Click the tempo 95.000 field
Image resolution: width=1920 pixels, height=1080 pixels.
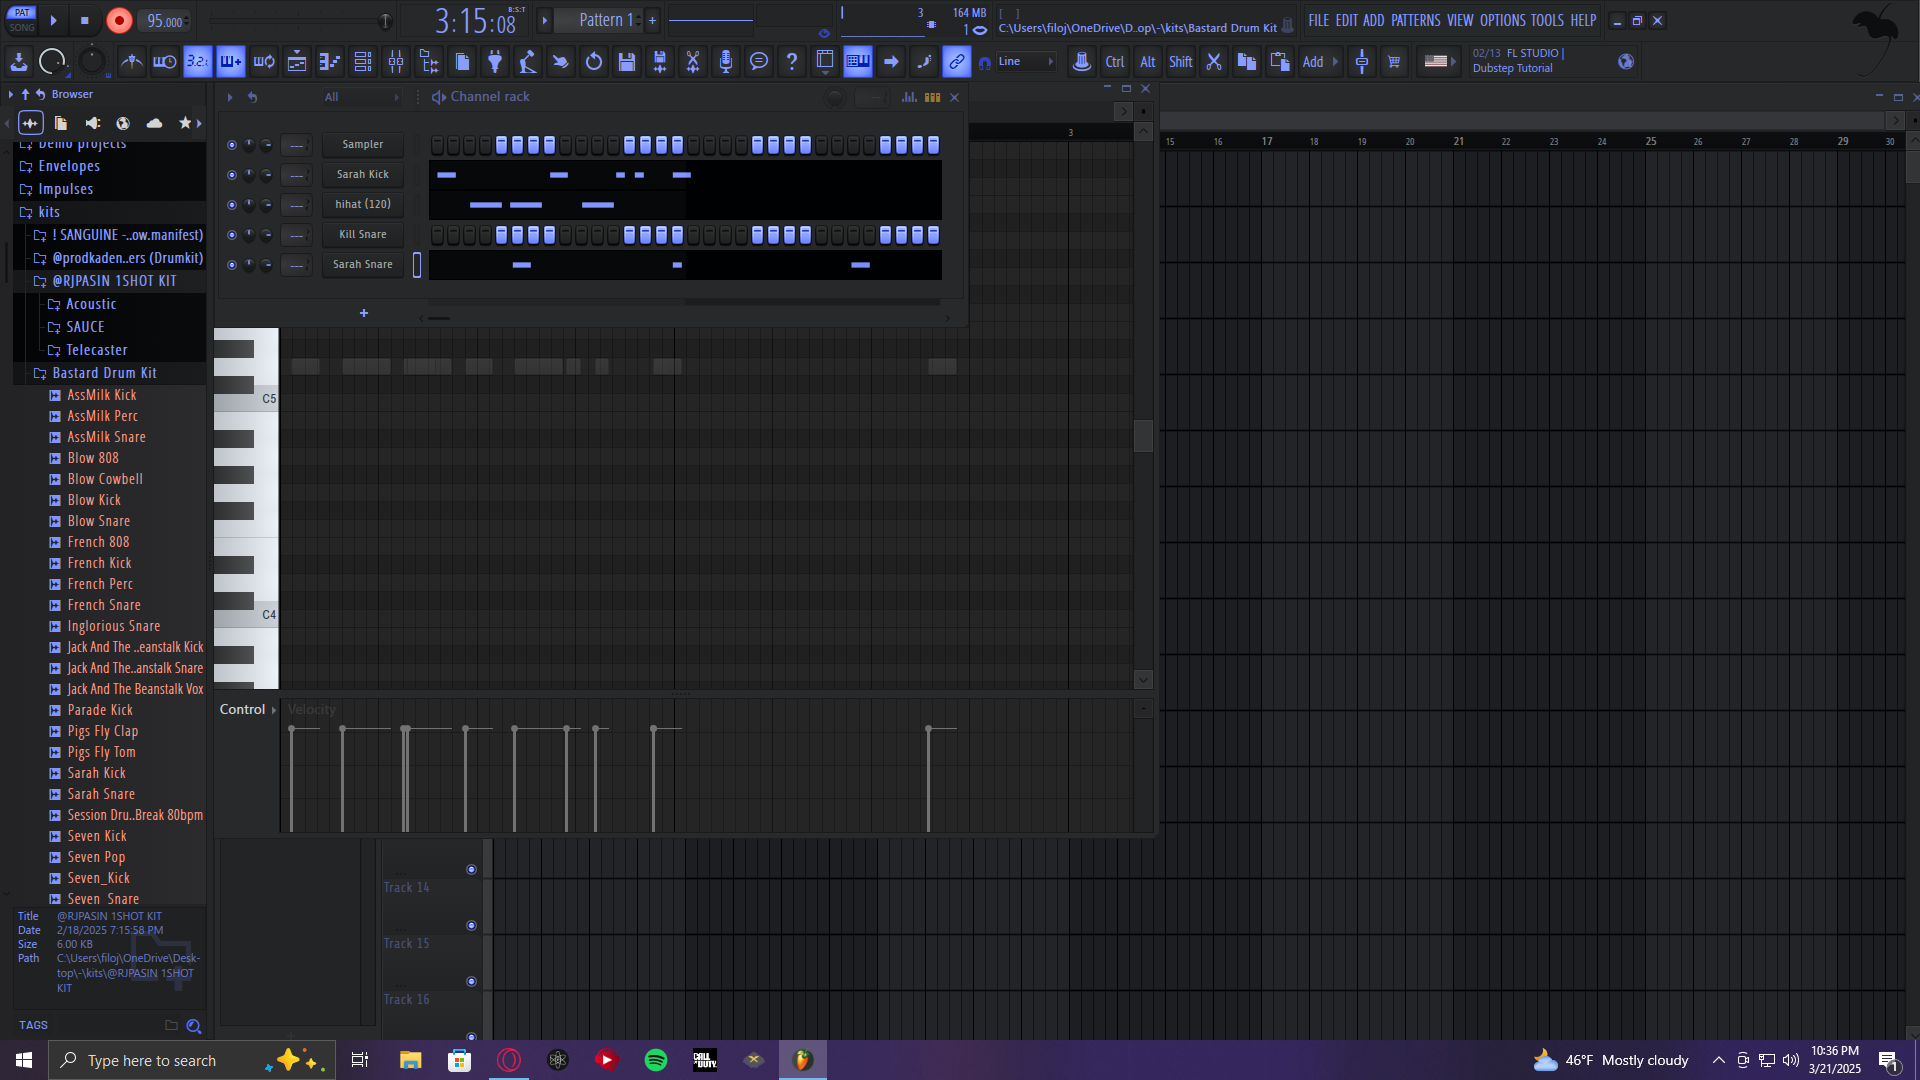point(164,21)
